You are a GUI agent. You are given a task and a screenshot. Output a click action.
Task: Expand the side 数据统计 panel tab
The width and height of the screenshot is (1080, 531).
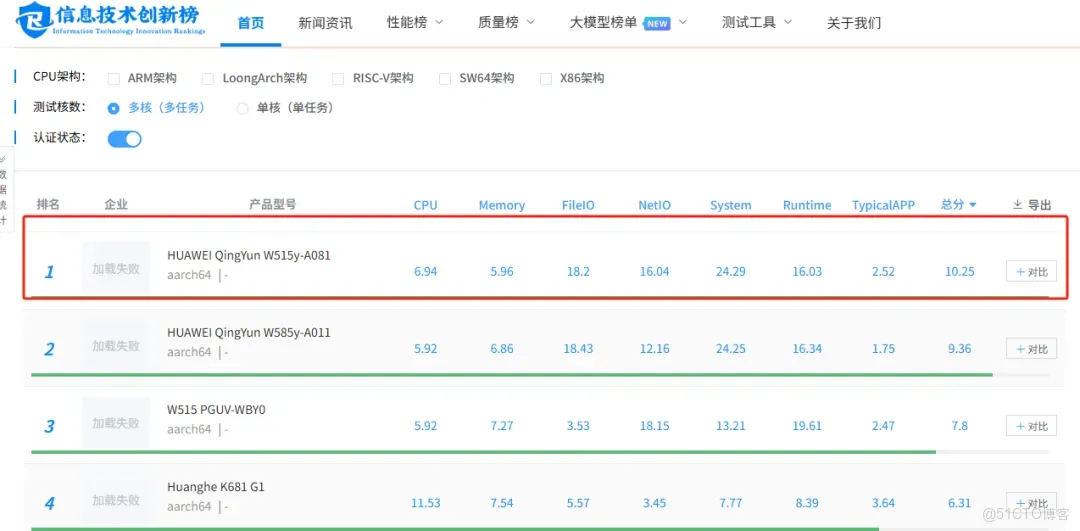pyautogui.click(x=5, y=189)
